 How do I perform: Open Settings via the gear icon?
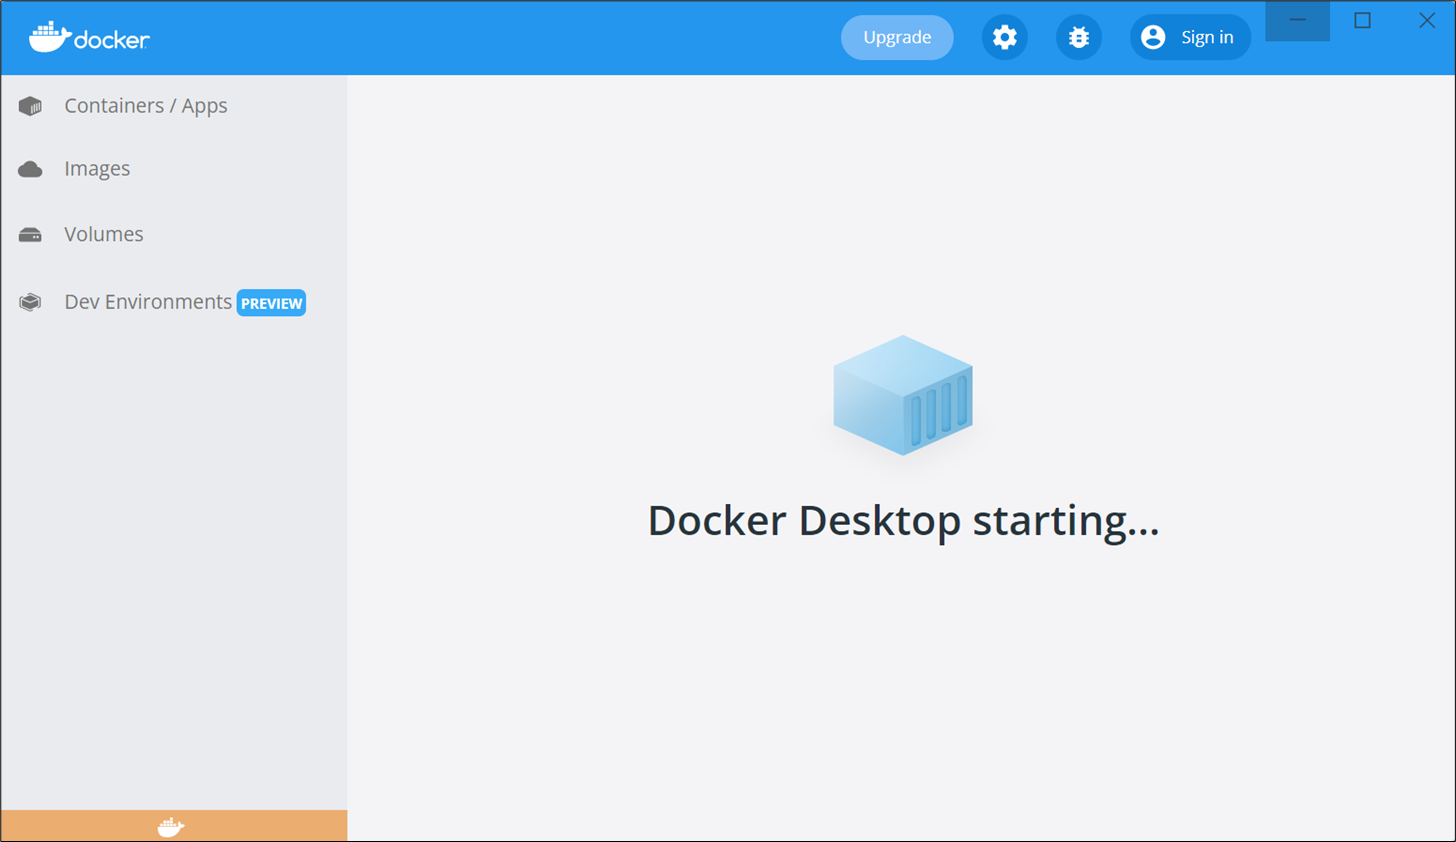tap(1004, 37)
